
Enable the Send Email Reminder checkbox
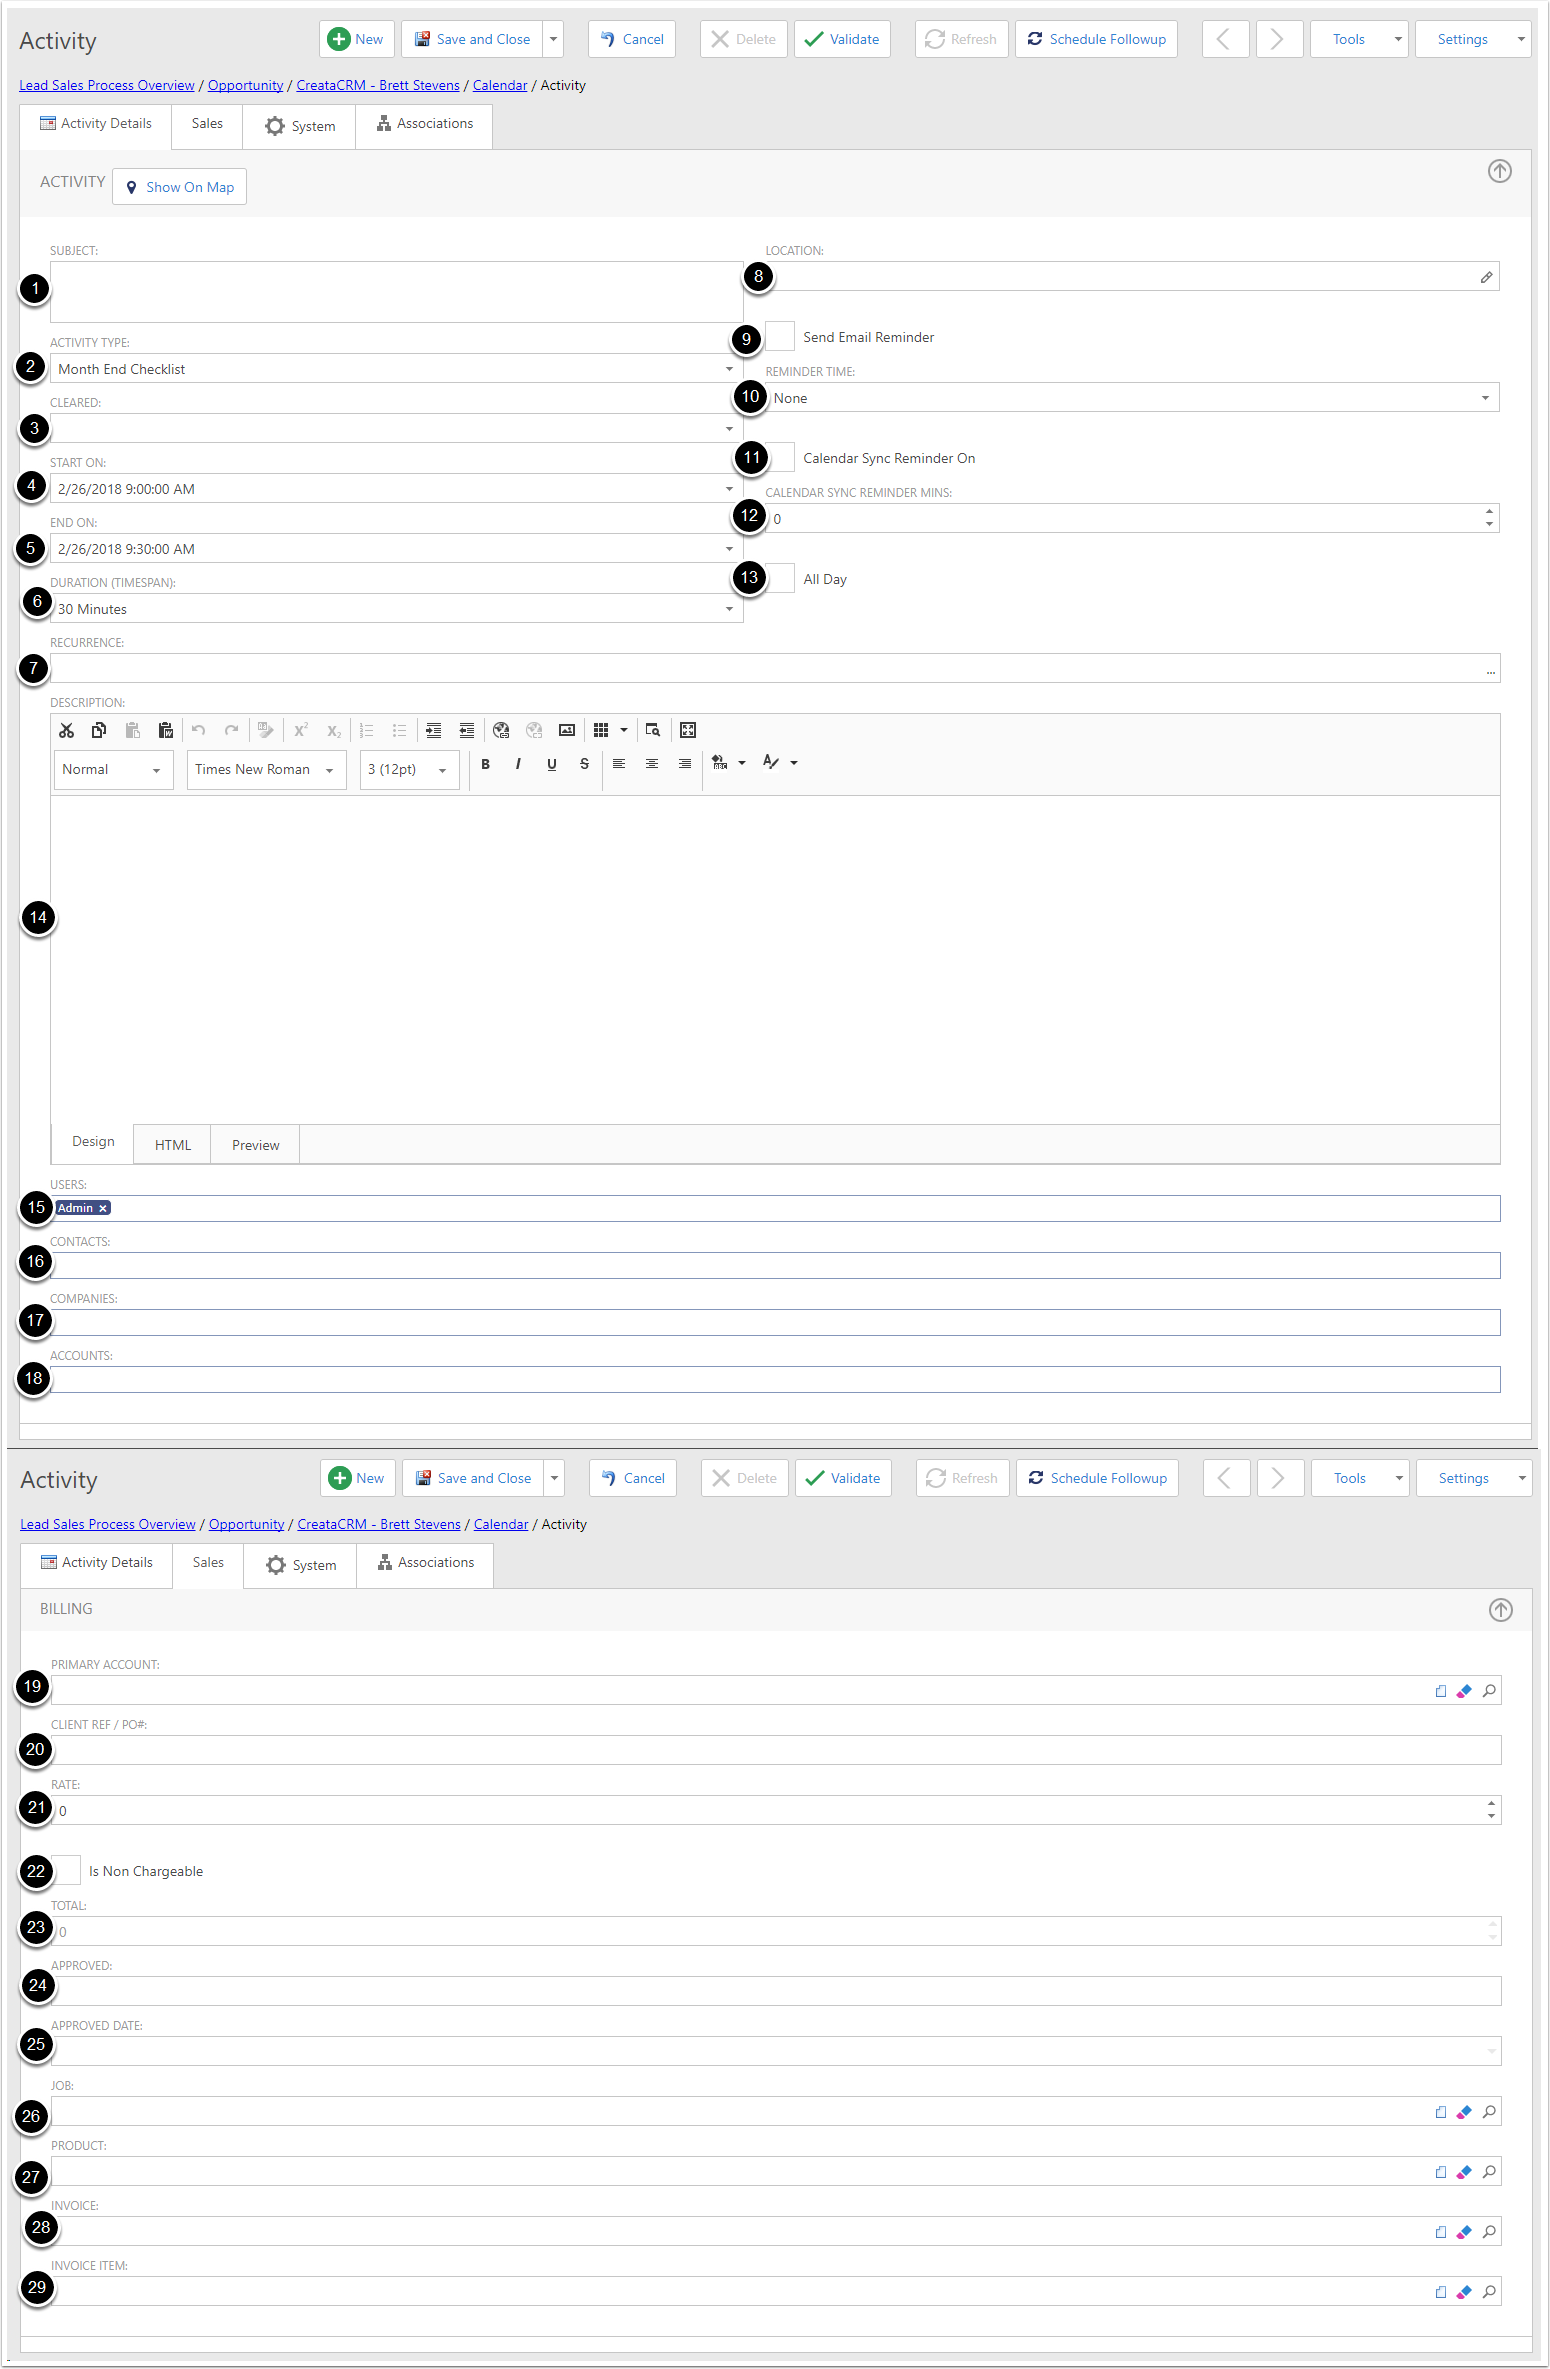(780, 337)
